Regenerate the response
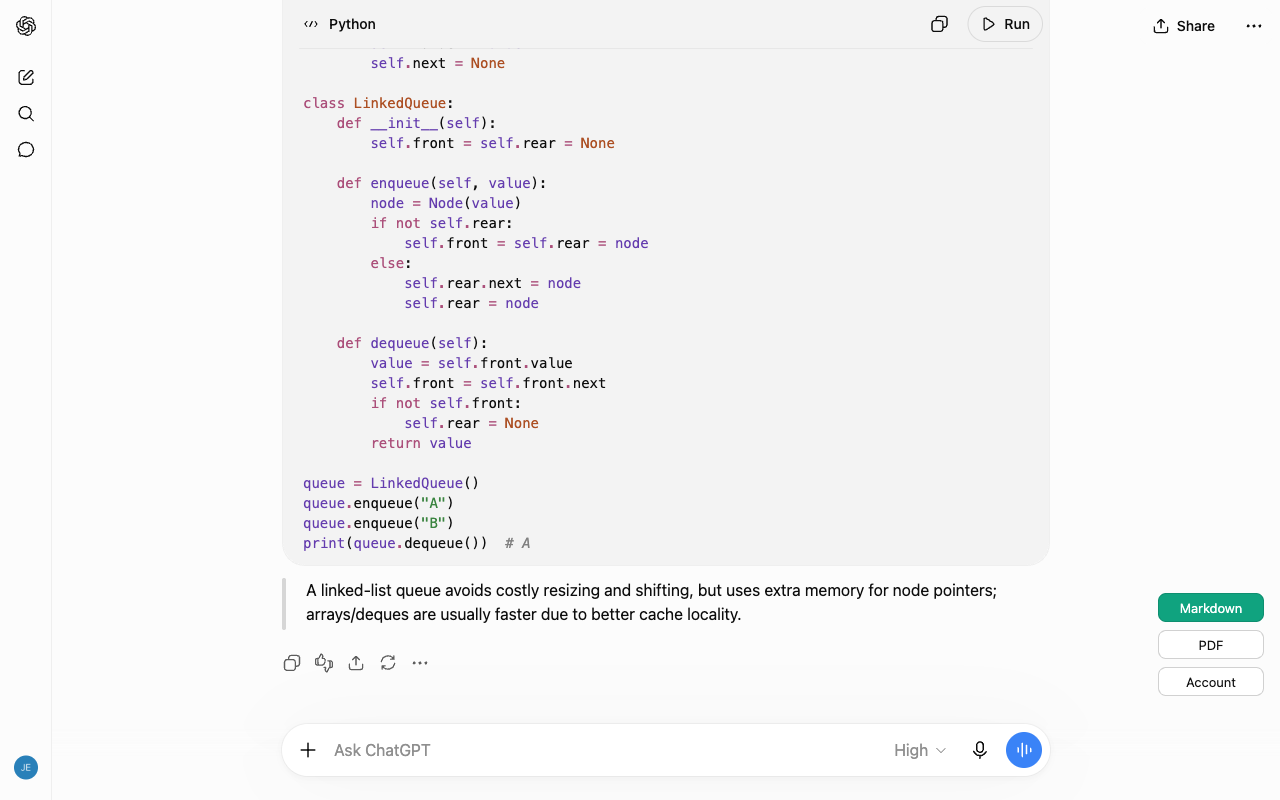Image resolution: width=1280 pixels, height=800 pixels. click(388, 663)
